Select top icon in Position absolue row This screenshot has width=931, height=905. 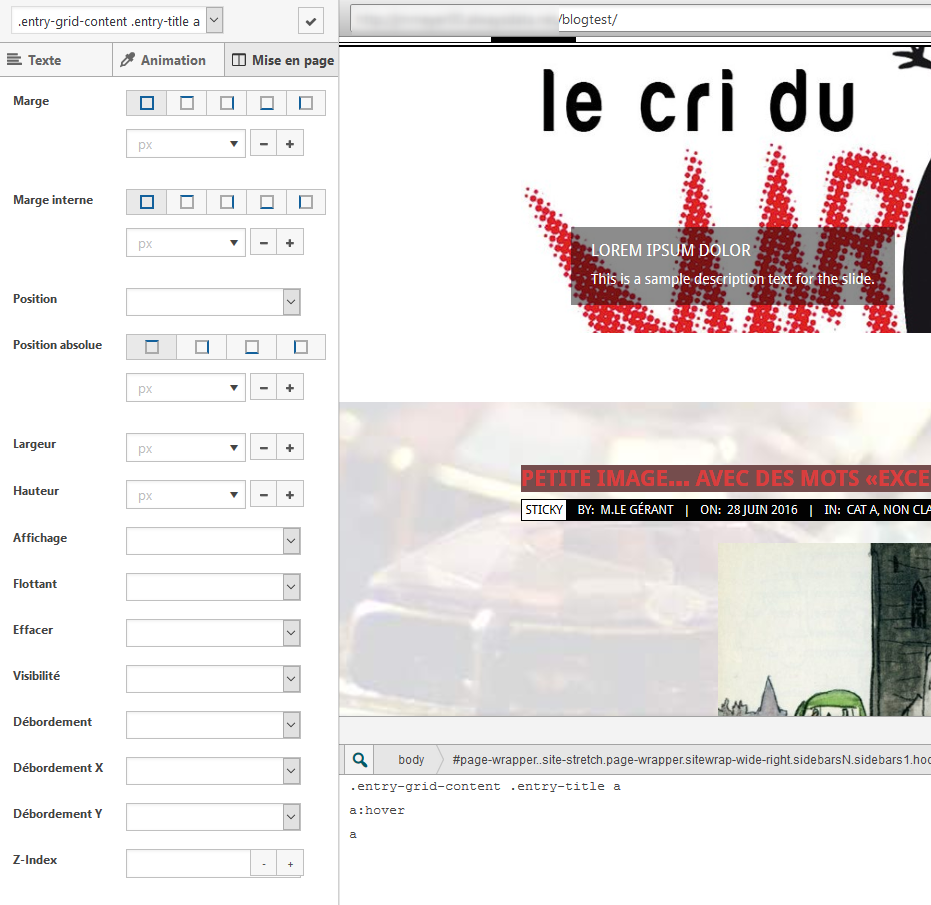pos(151,347)
